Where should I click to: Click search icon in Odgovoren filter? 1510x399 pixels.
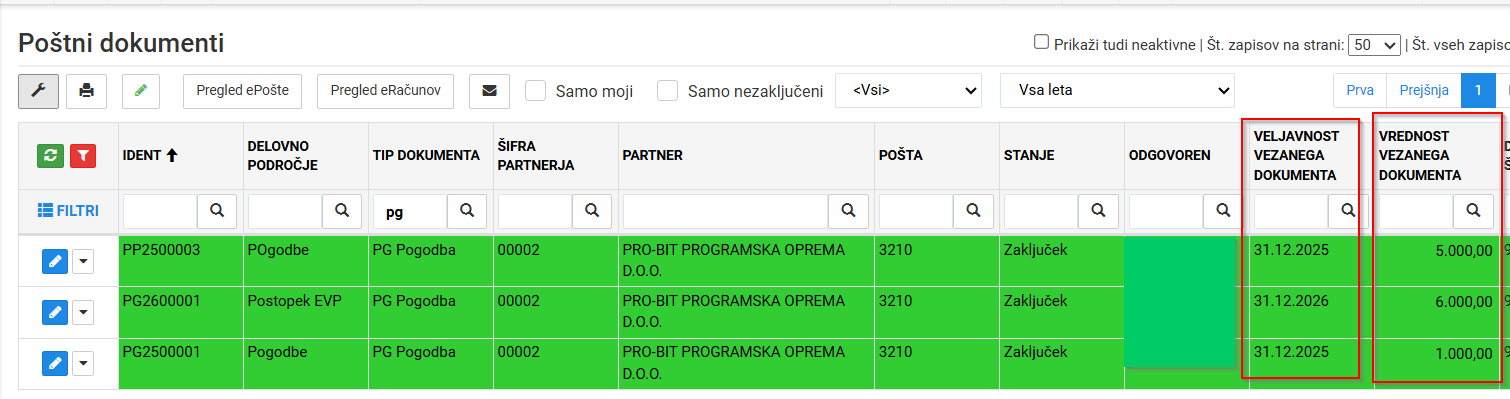[1223, 210]
